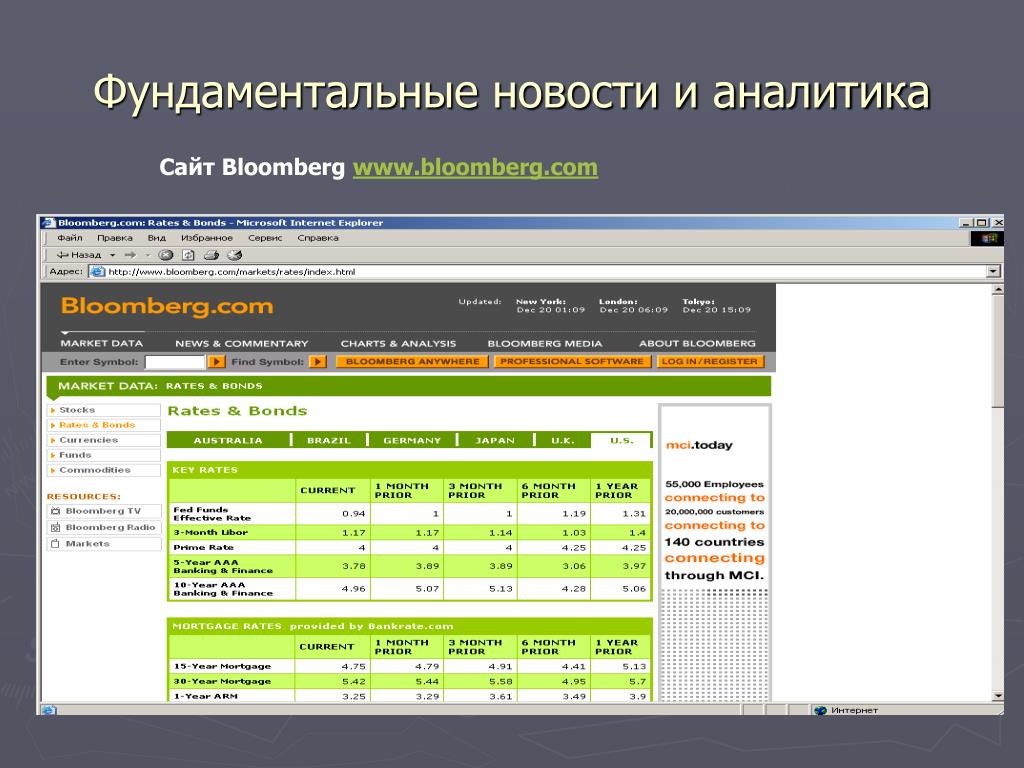
Task: Click the Markets icon under Resources
Action: coord(56,543)
